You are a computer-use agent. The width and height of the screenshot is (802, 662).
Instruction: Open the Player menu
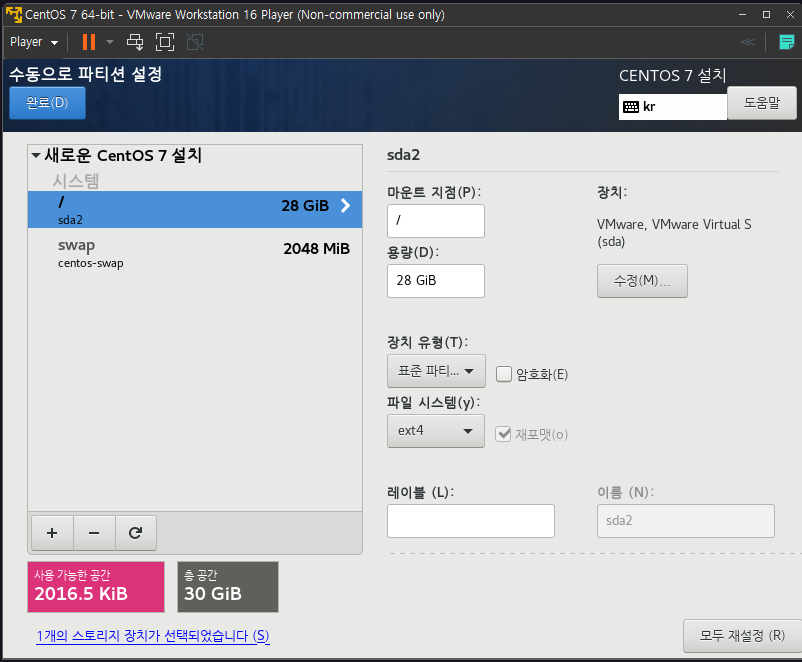[x=34, y=42]
